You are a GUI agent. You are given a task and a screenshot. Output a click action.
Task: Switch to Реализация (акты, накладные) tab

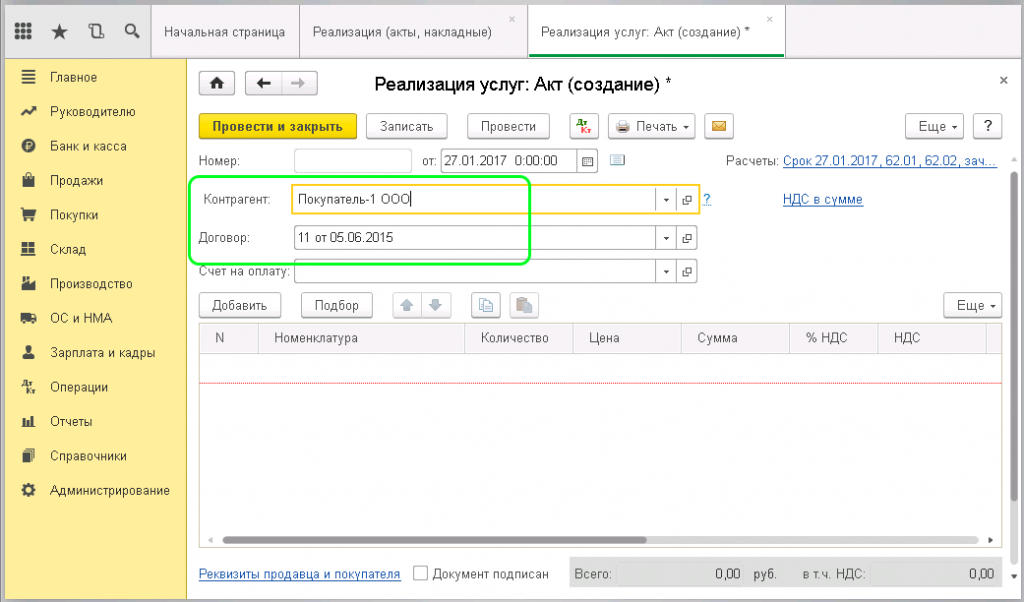coord(402,32)
